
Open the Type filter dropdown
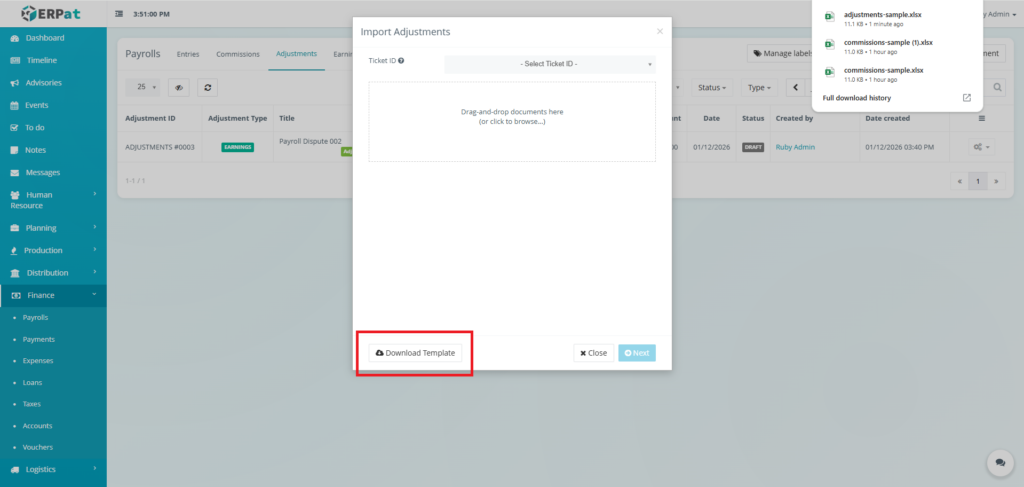pos(759,87)
